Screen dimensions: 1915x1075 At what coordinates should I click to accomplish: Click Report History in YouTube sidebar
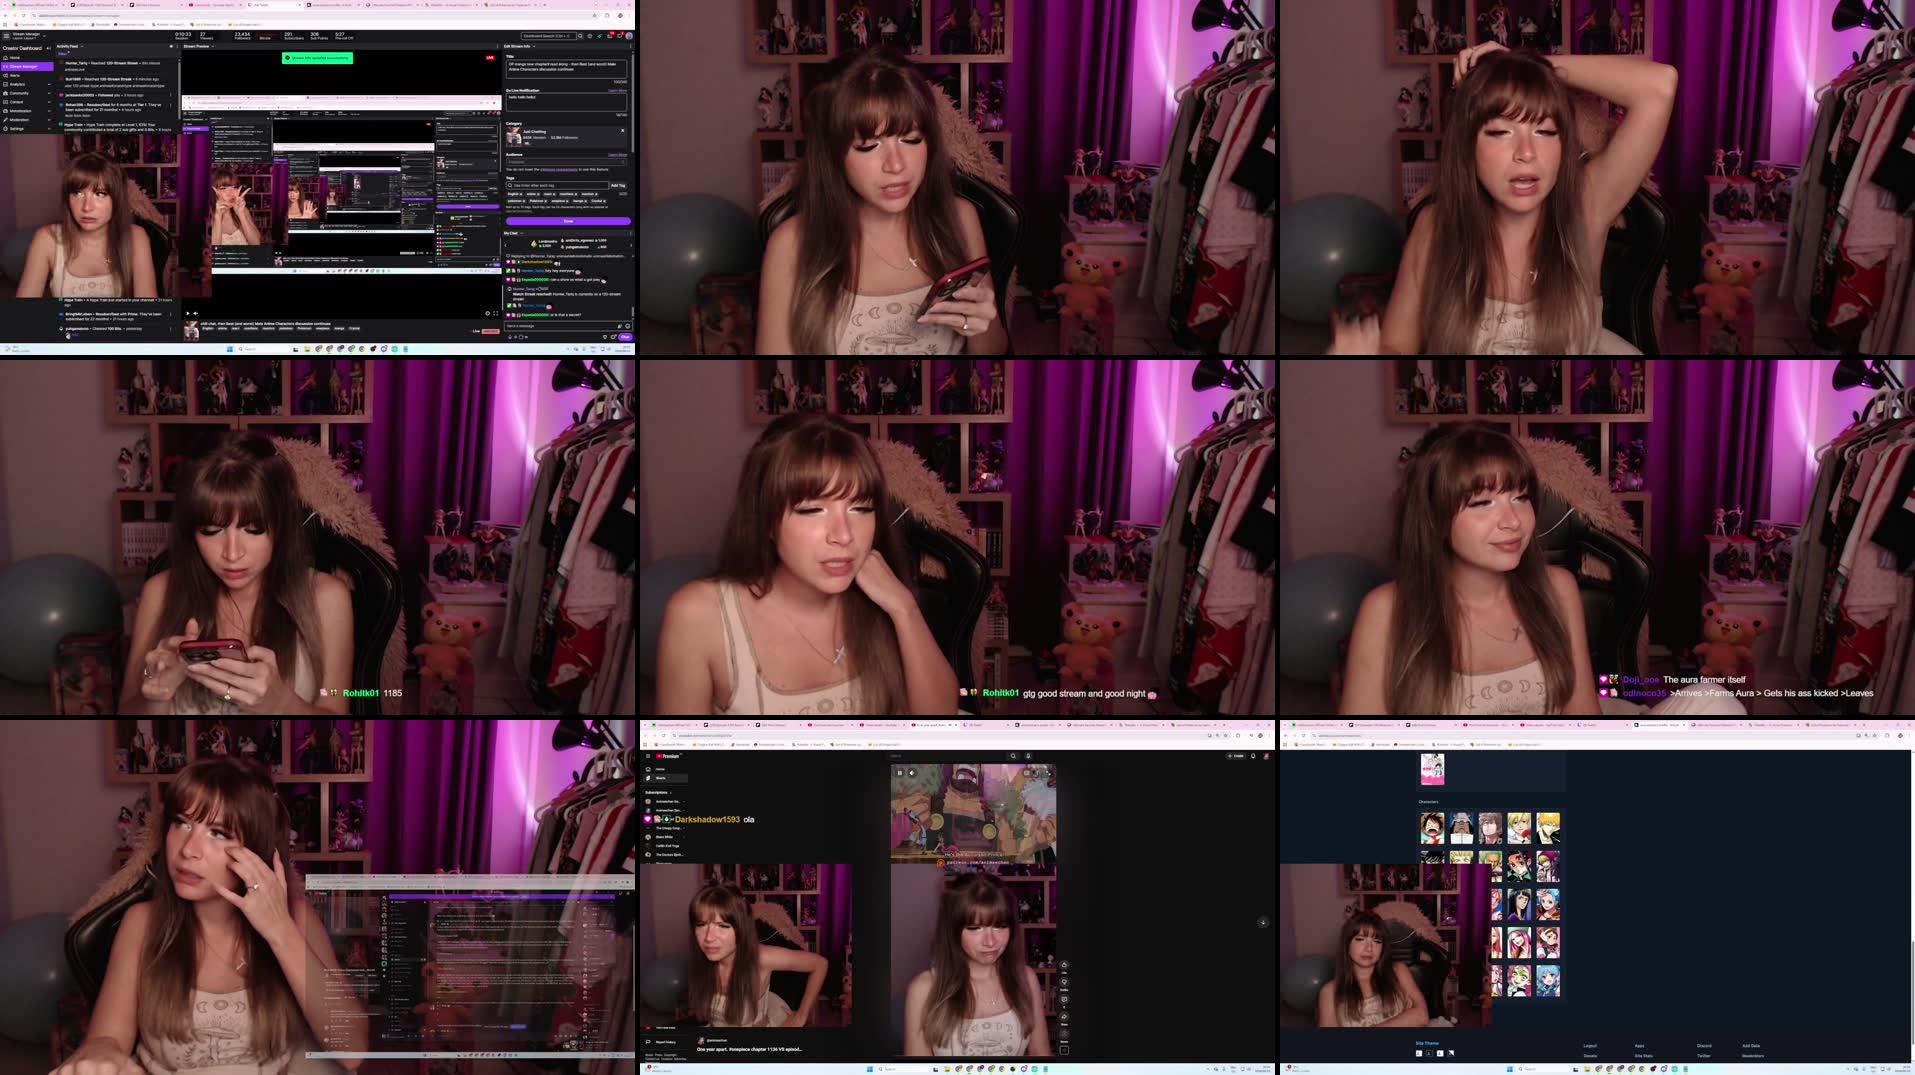663,1042
